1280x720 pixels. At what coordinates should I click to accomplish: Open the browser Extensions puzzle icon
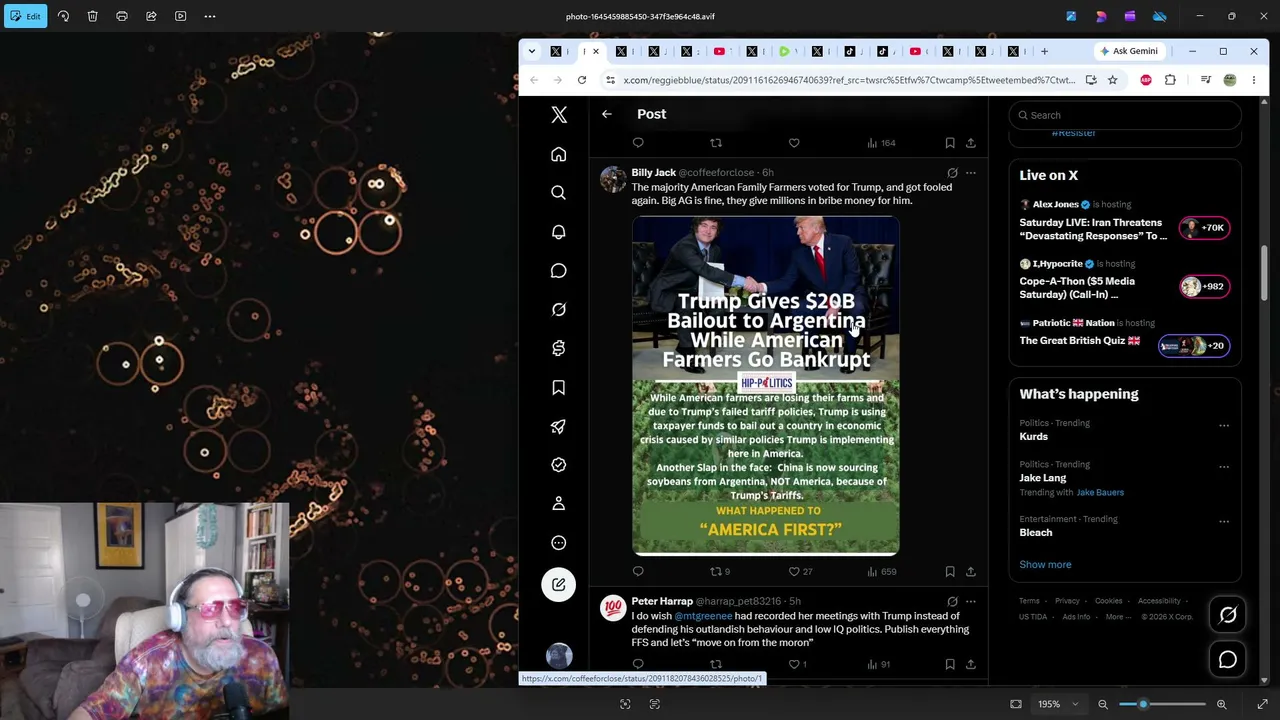tap(1170, 80)
